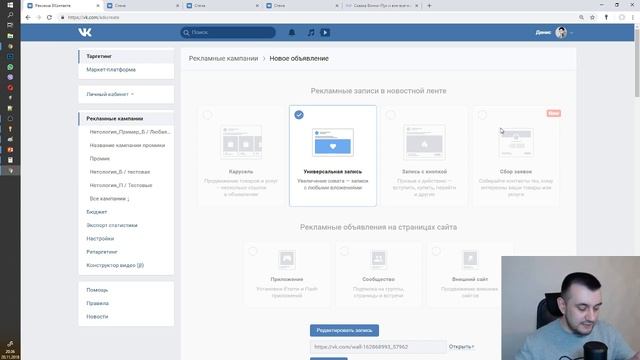The height and width of the screenshot is (360, 640).
Task: Go back with the browser back arrow
Action: tap(28, 18)
